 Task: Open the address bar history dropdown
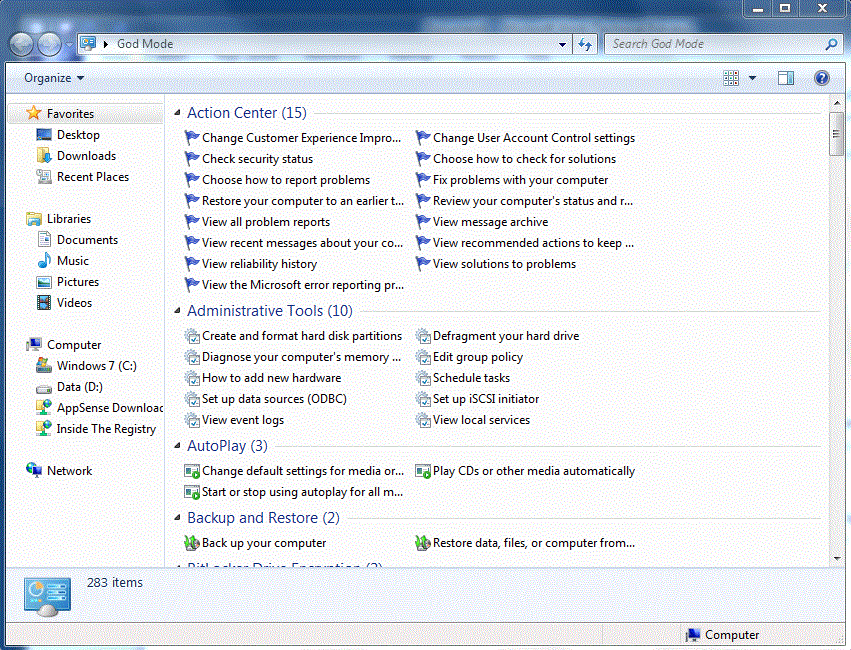point(564,44)
